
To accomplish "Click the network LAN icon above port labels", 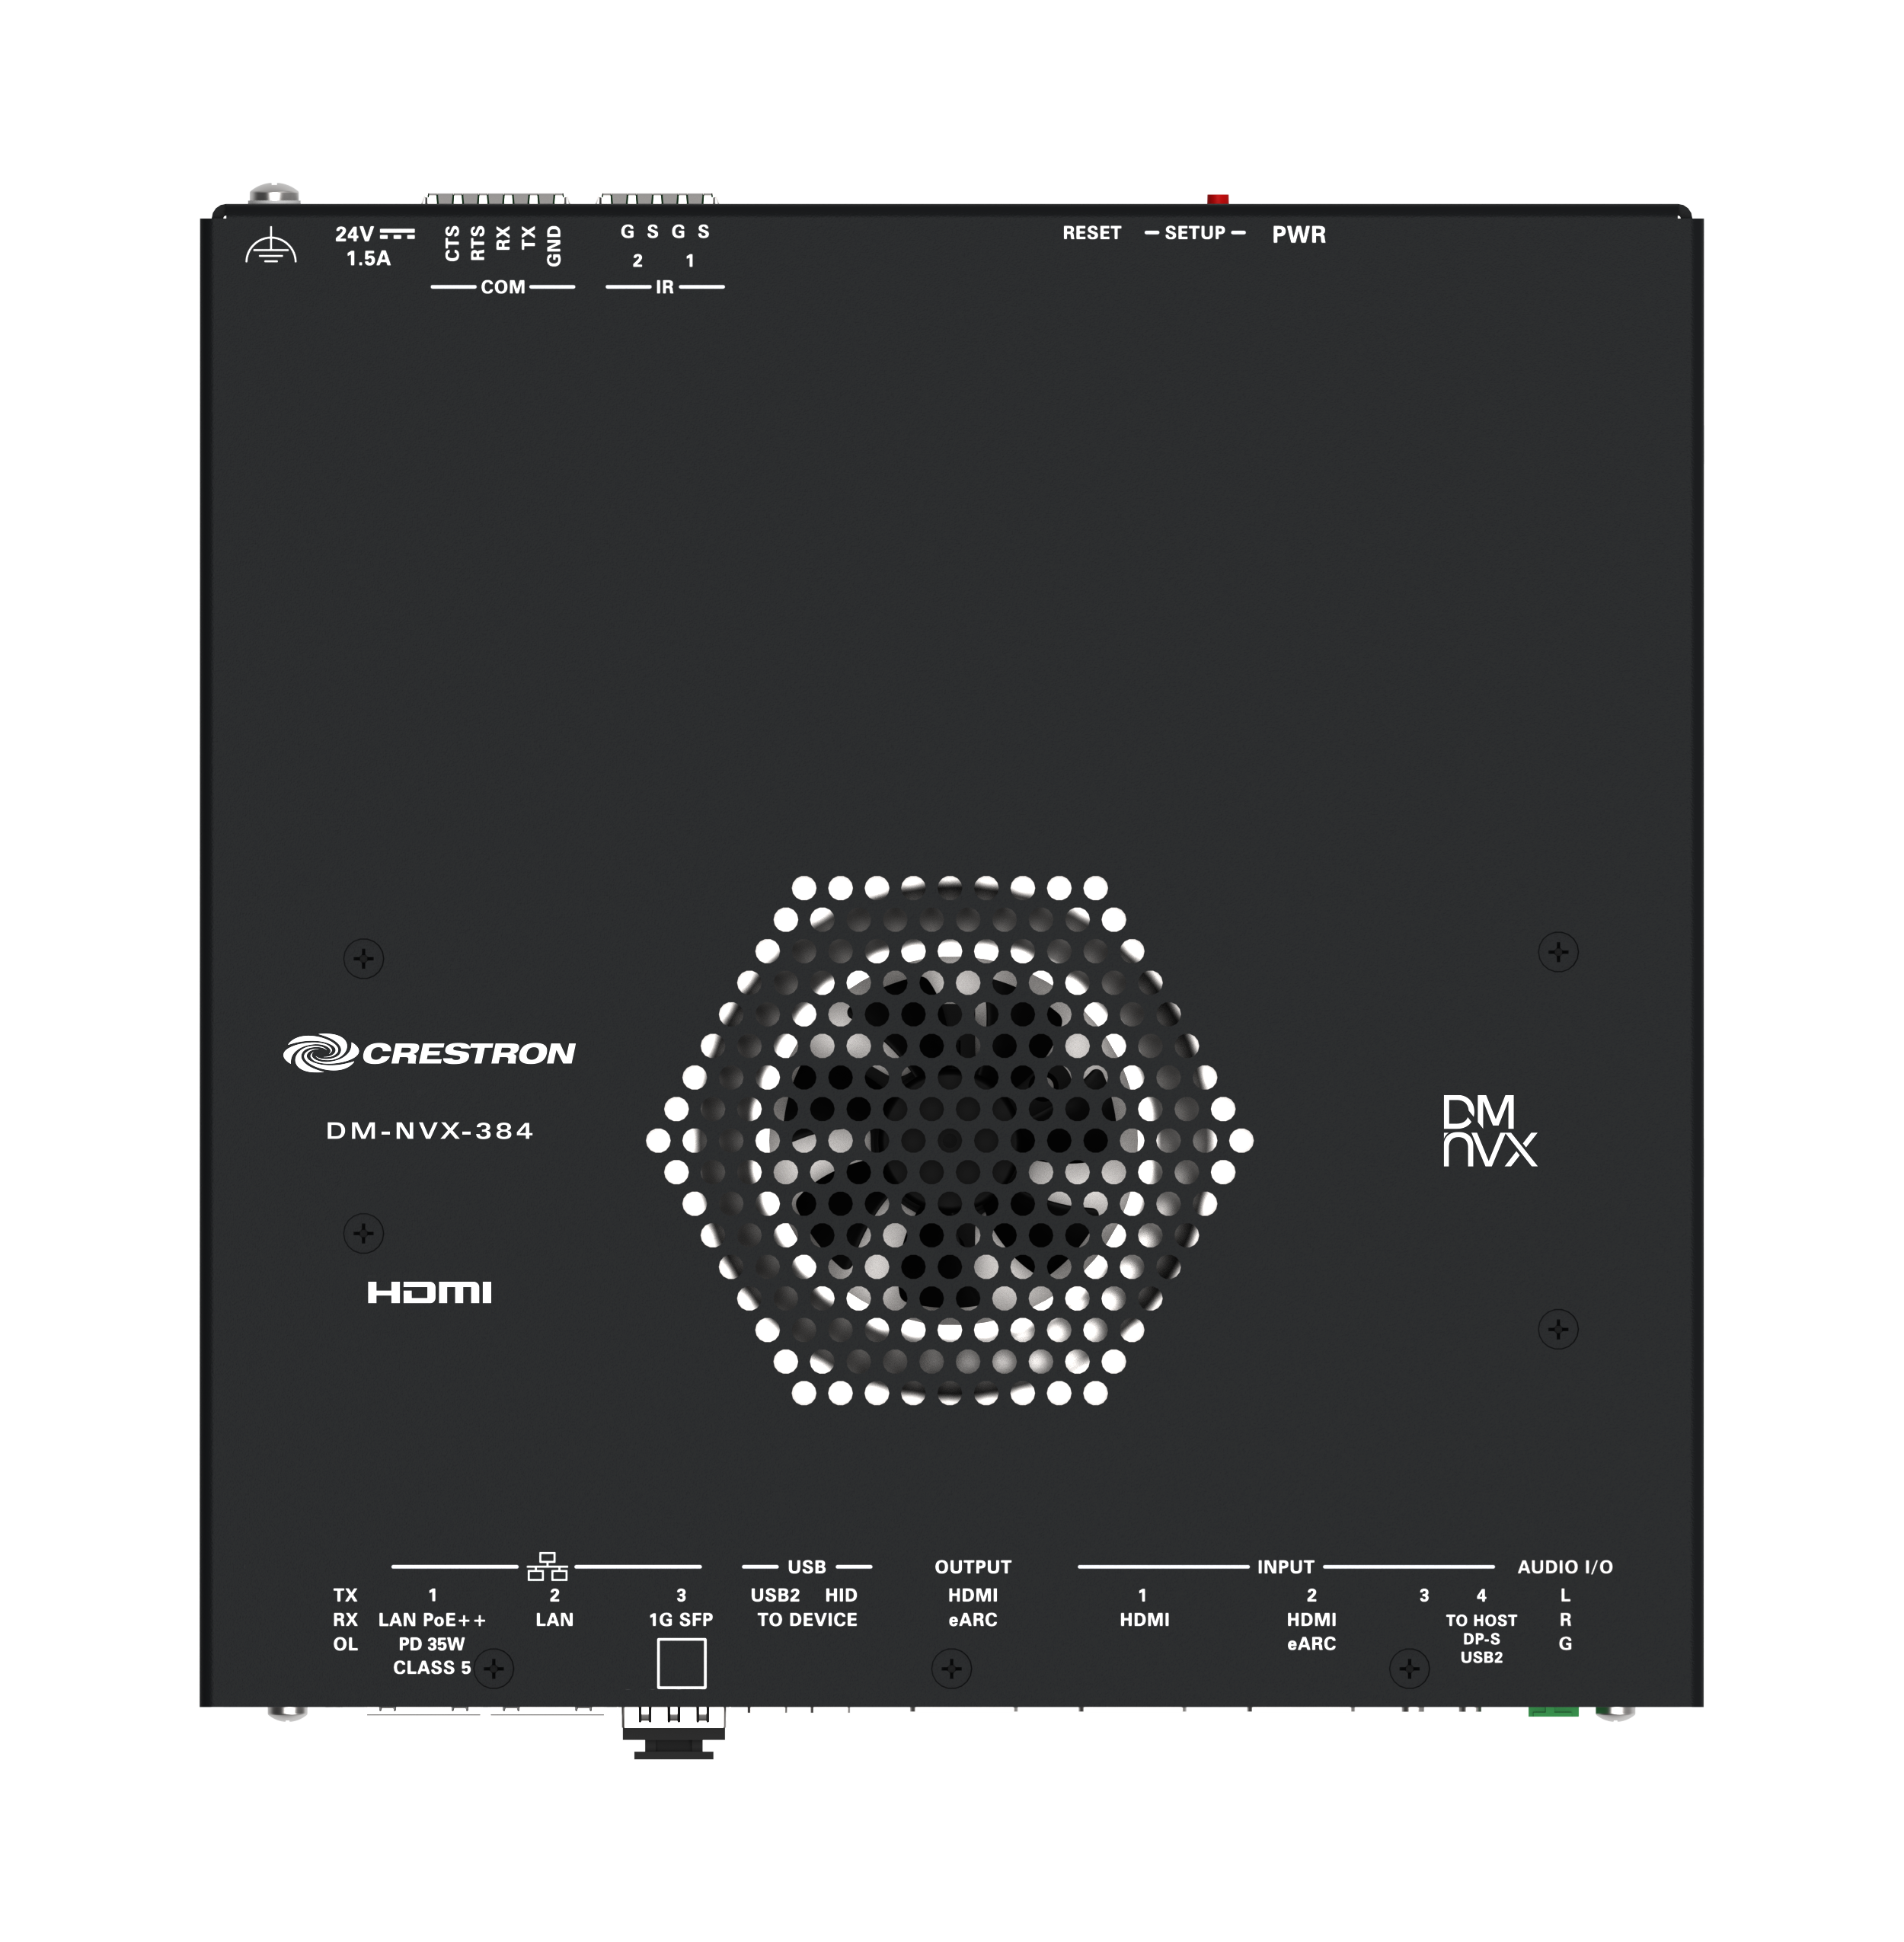I will tap(547, 1566).
